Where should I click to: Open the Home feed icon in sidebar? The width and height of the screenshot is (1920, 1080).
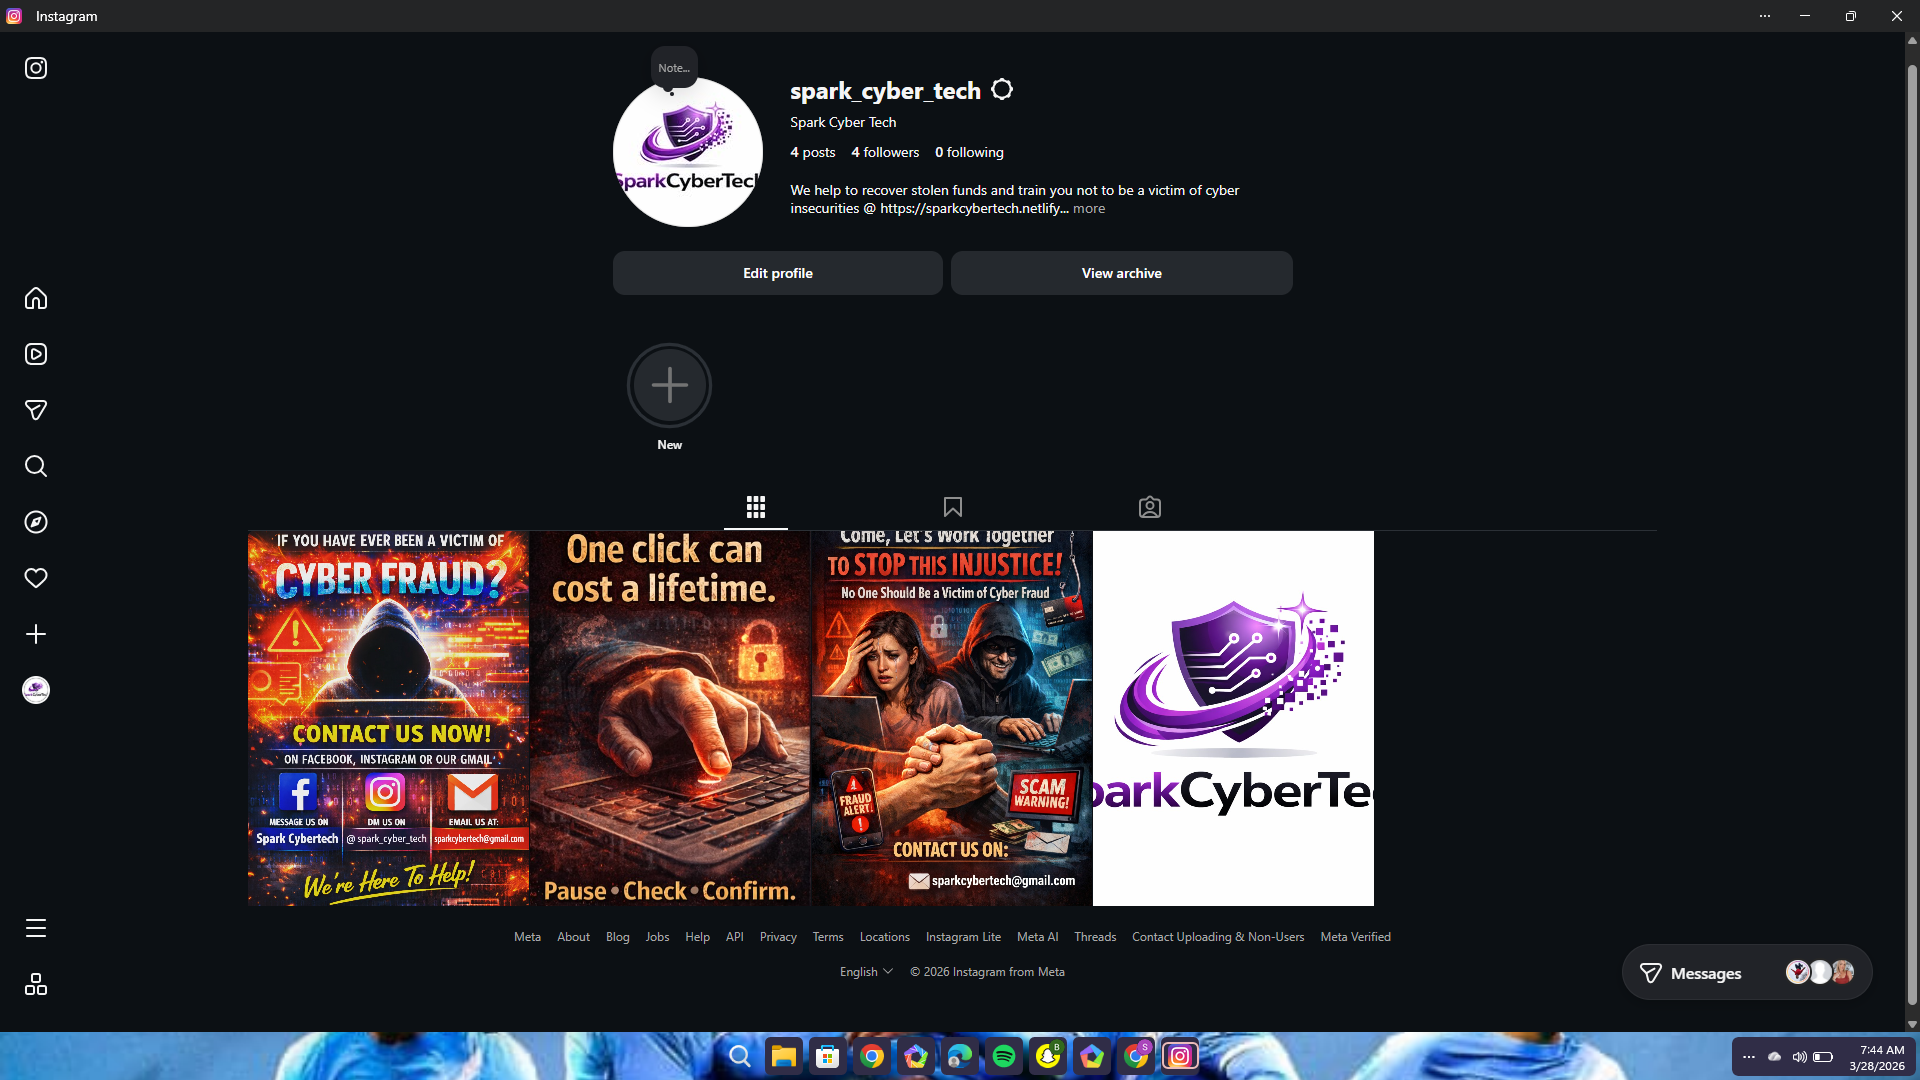[x=36, y=298]
